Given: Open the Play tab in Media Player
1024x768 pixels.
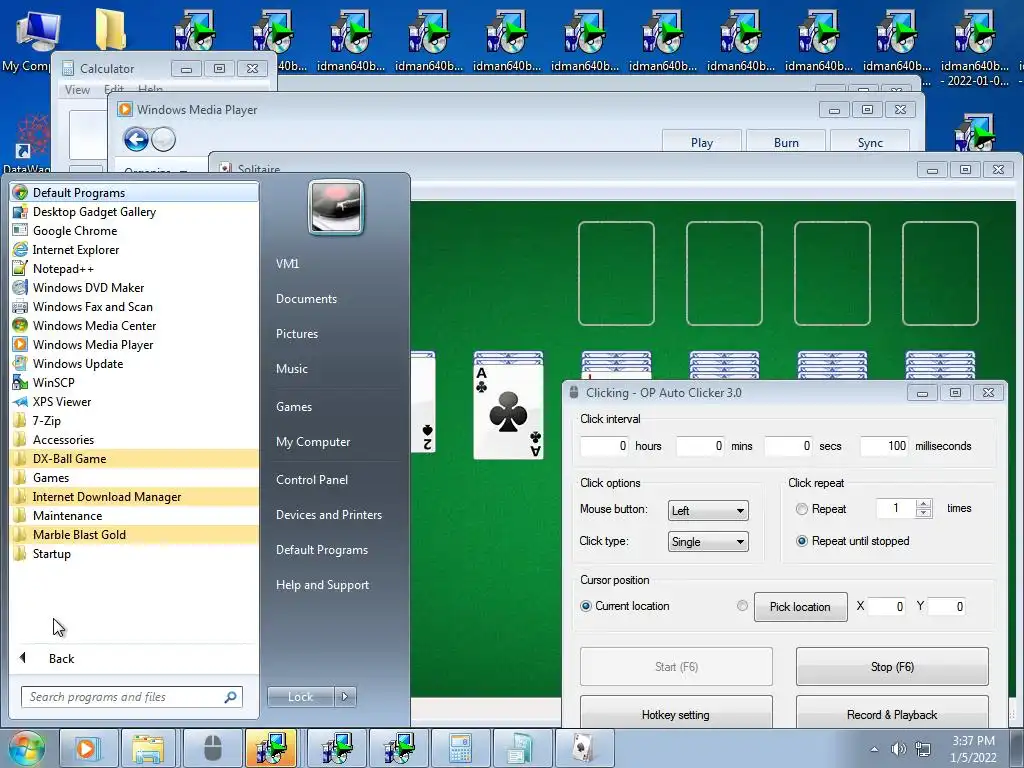Looking at the screenshot, I should point(701,142).
